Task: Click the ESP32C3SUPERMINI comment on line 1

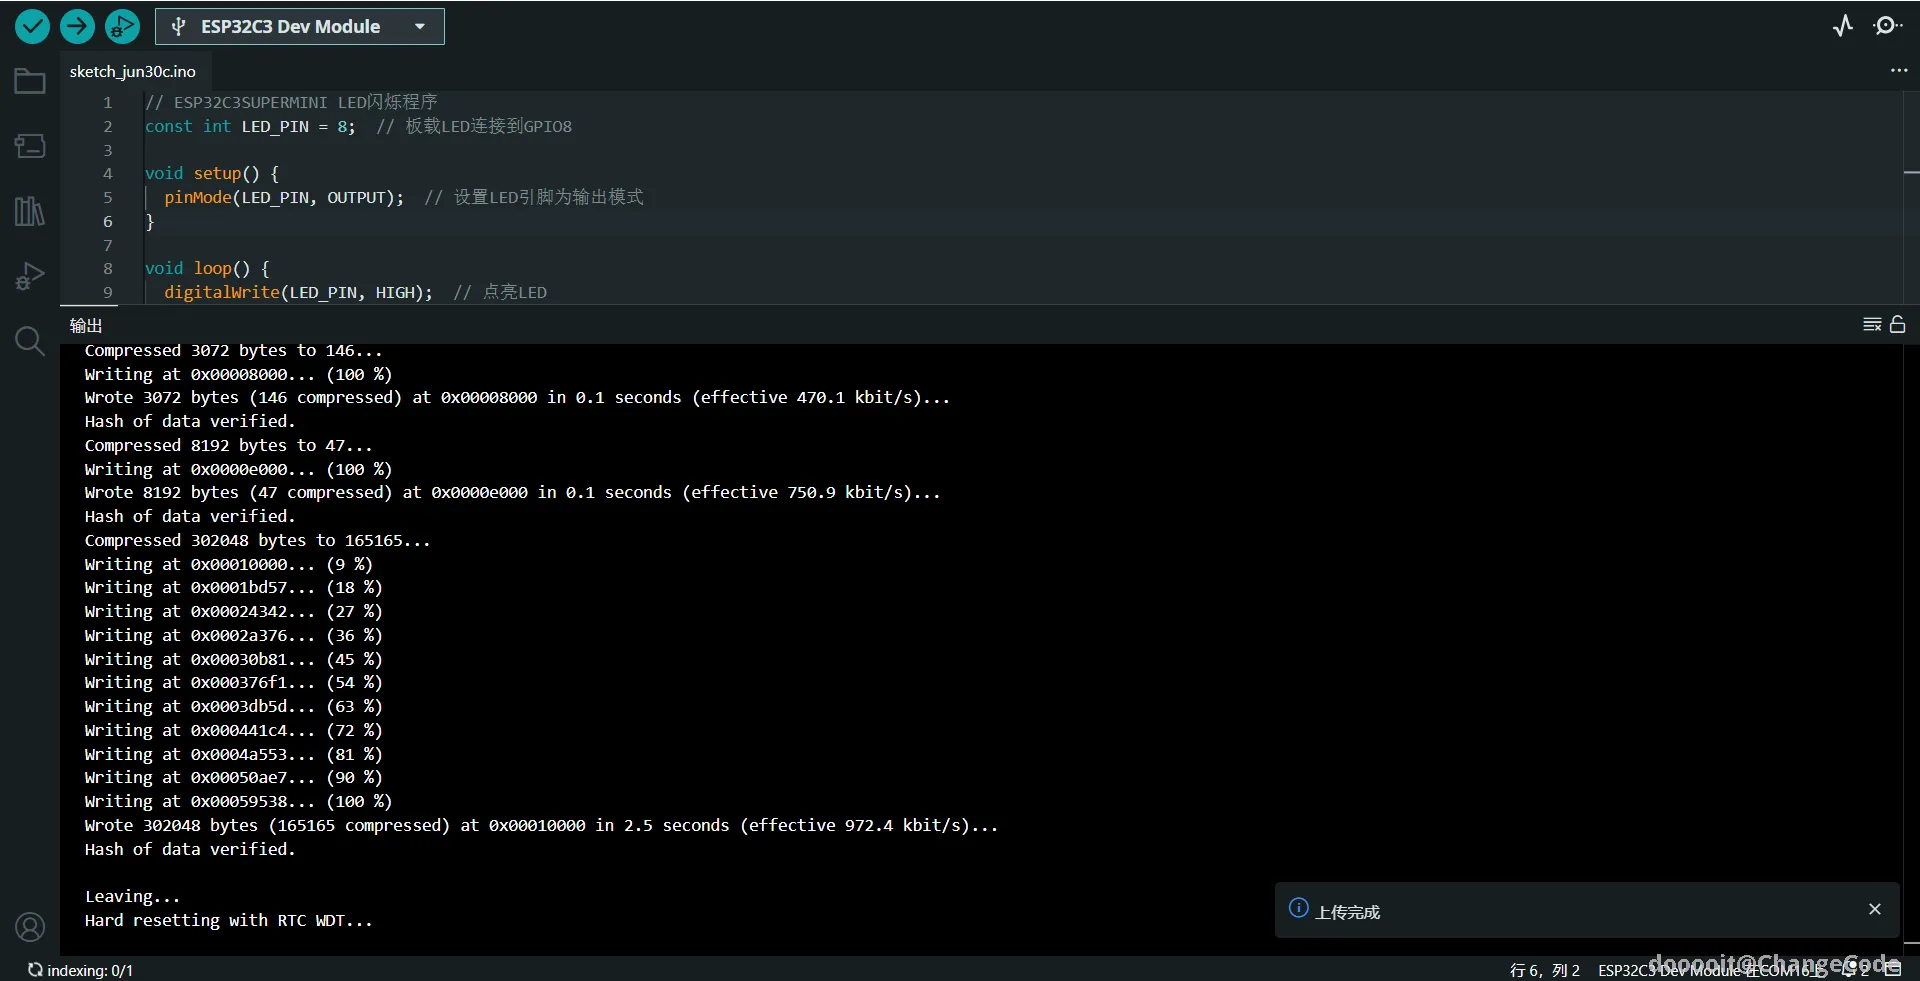Action: click(291, 103)
